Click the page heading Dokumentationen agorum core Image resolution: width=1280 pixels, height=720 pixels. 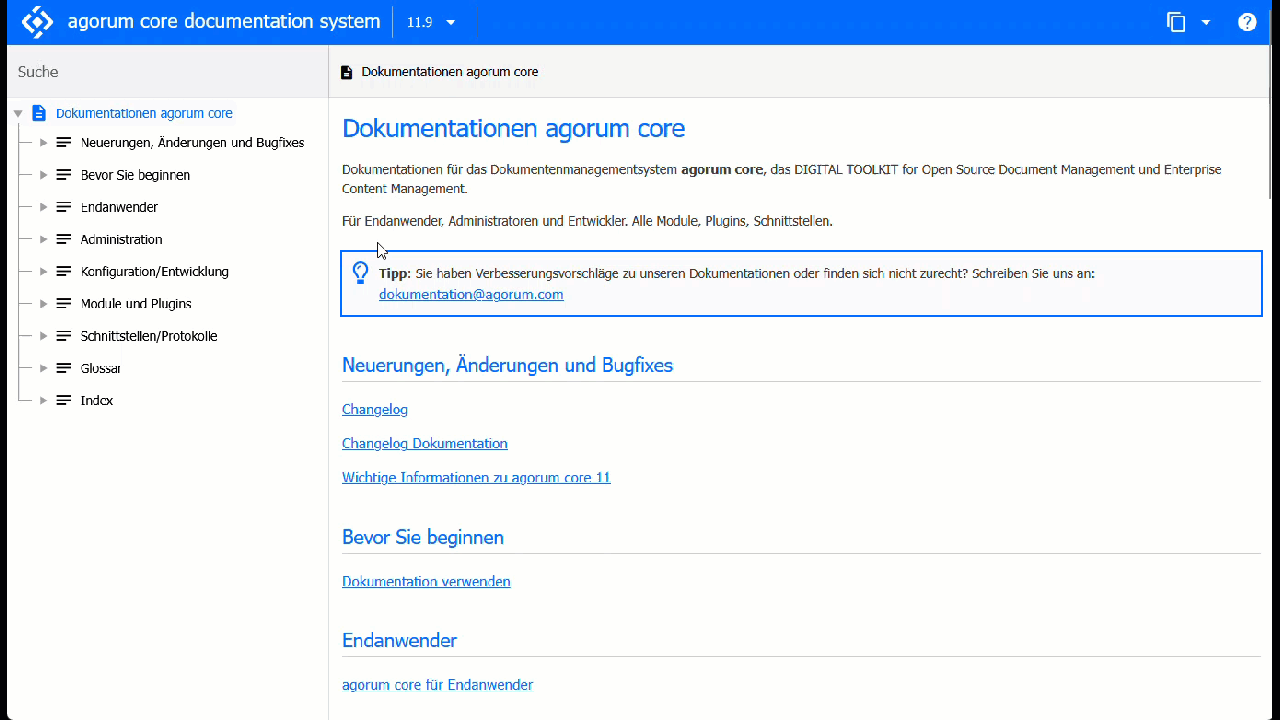(x=513, y=129)
